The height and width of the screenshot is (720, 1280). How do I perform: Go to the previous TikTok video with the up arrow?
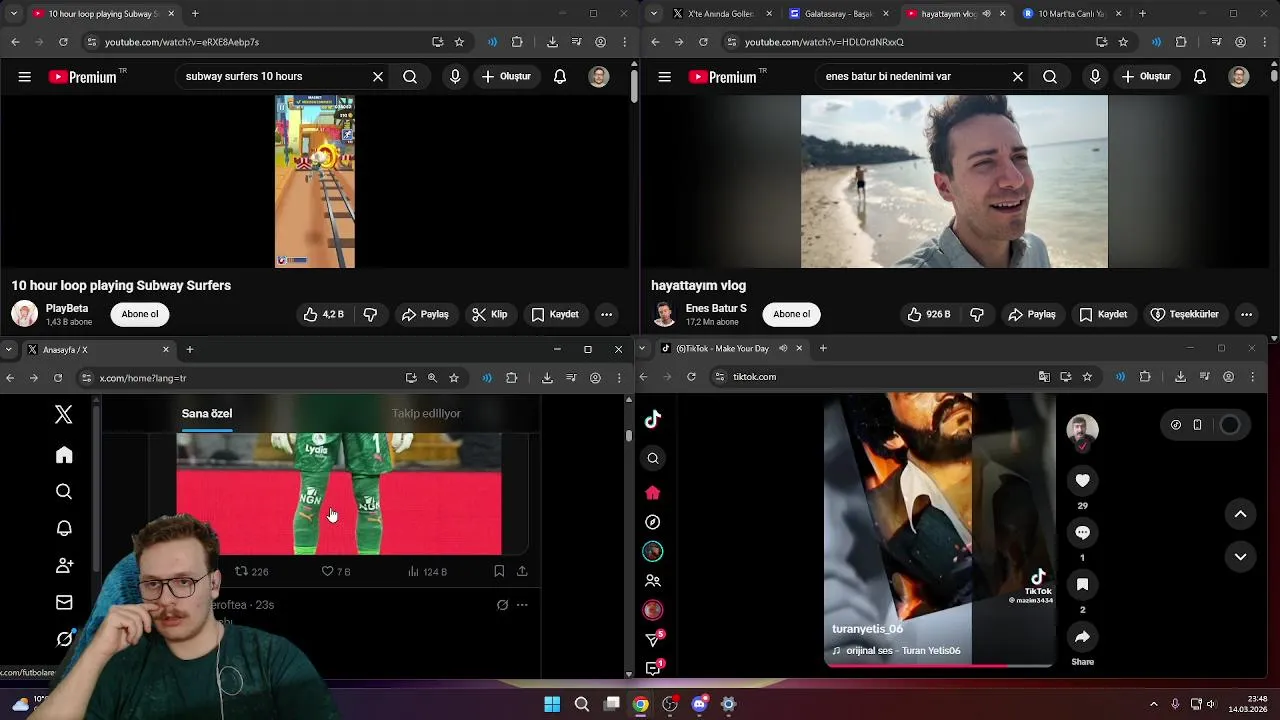coord(1240,514)
